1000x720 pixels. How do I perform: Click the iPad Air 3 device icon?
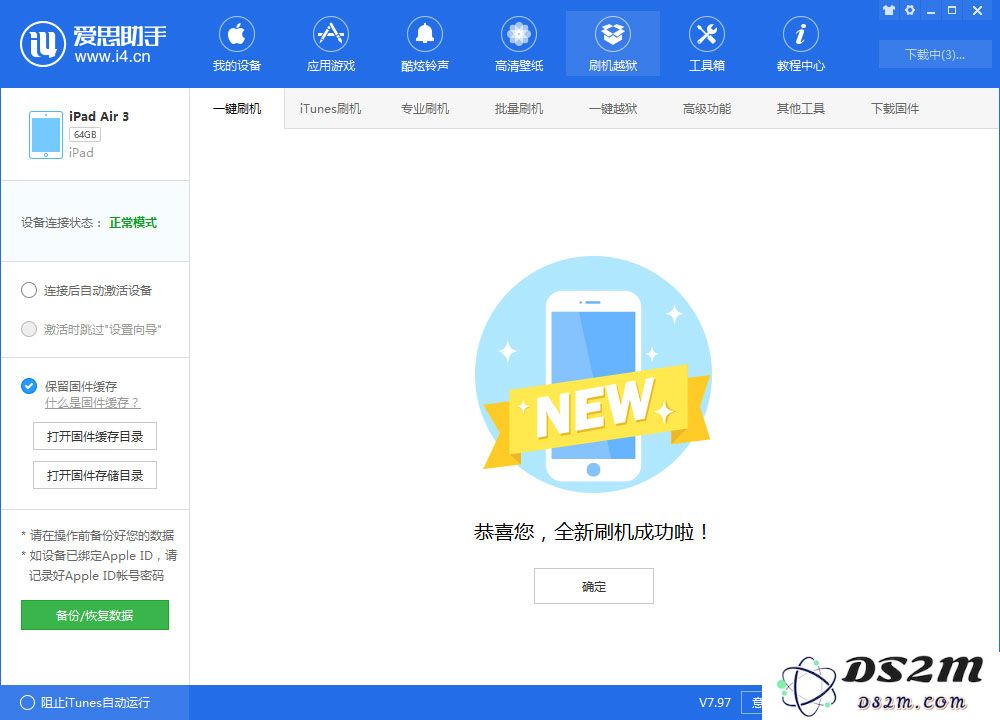(x=46, y=134)
